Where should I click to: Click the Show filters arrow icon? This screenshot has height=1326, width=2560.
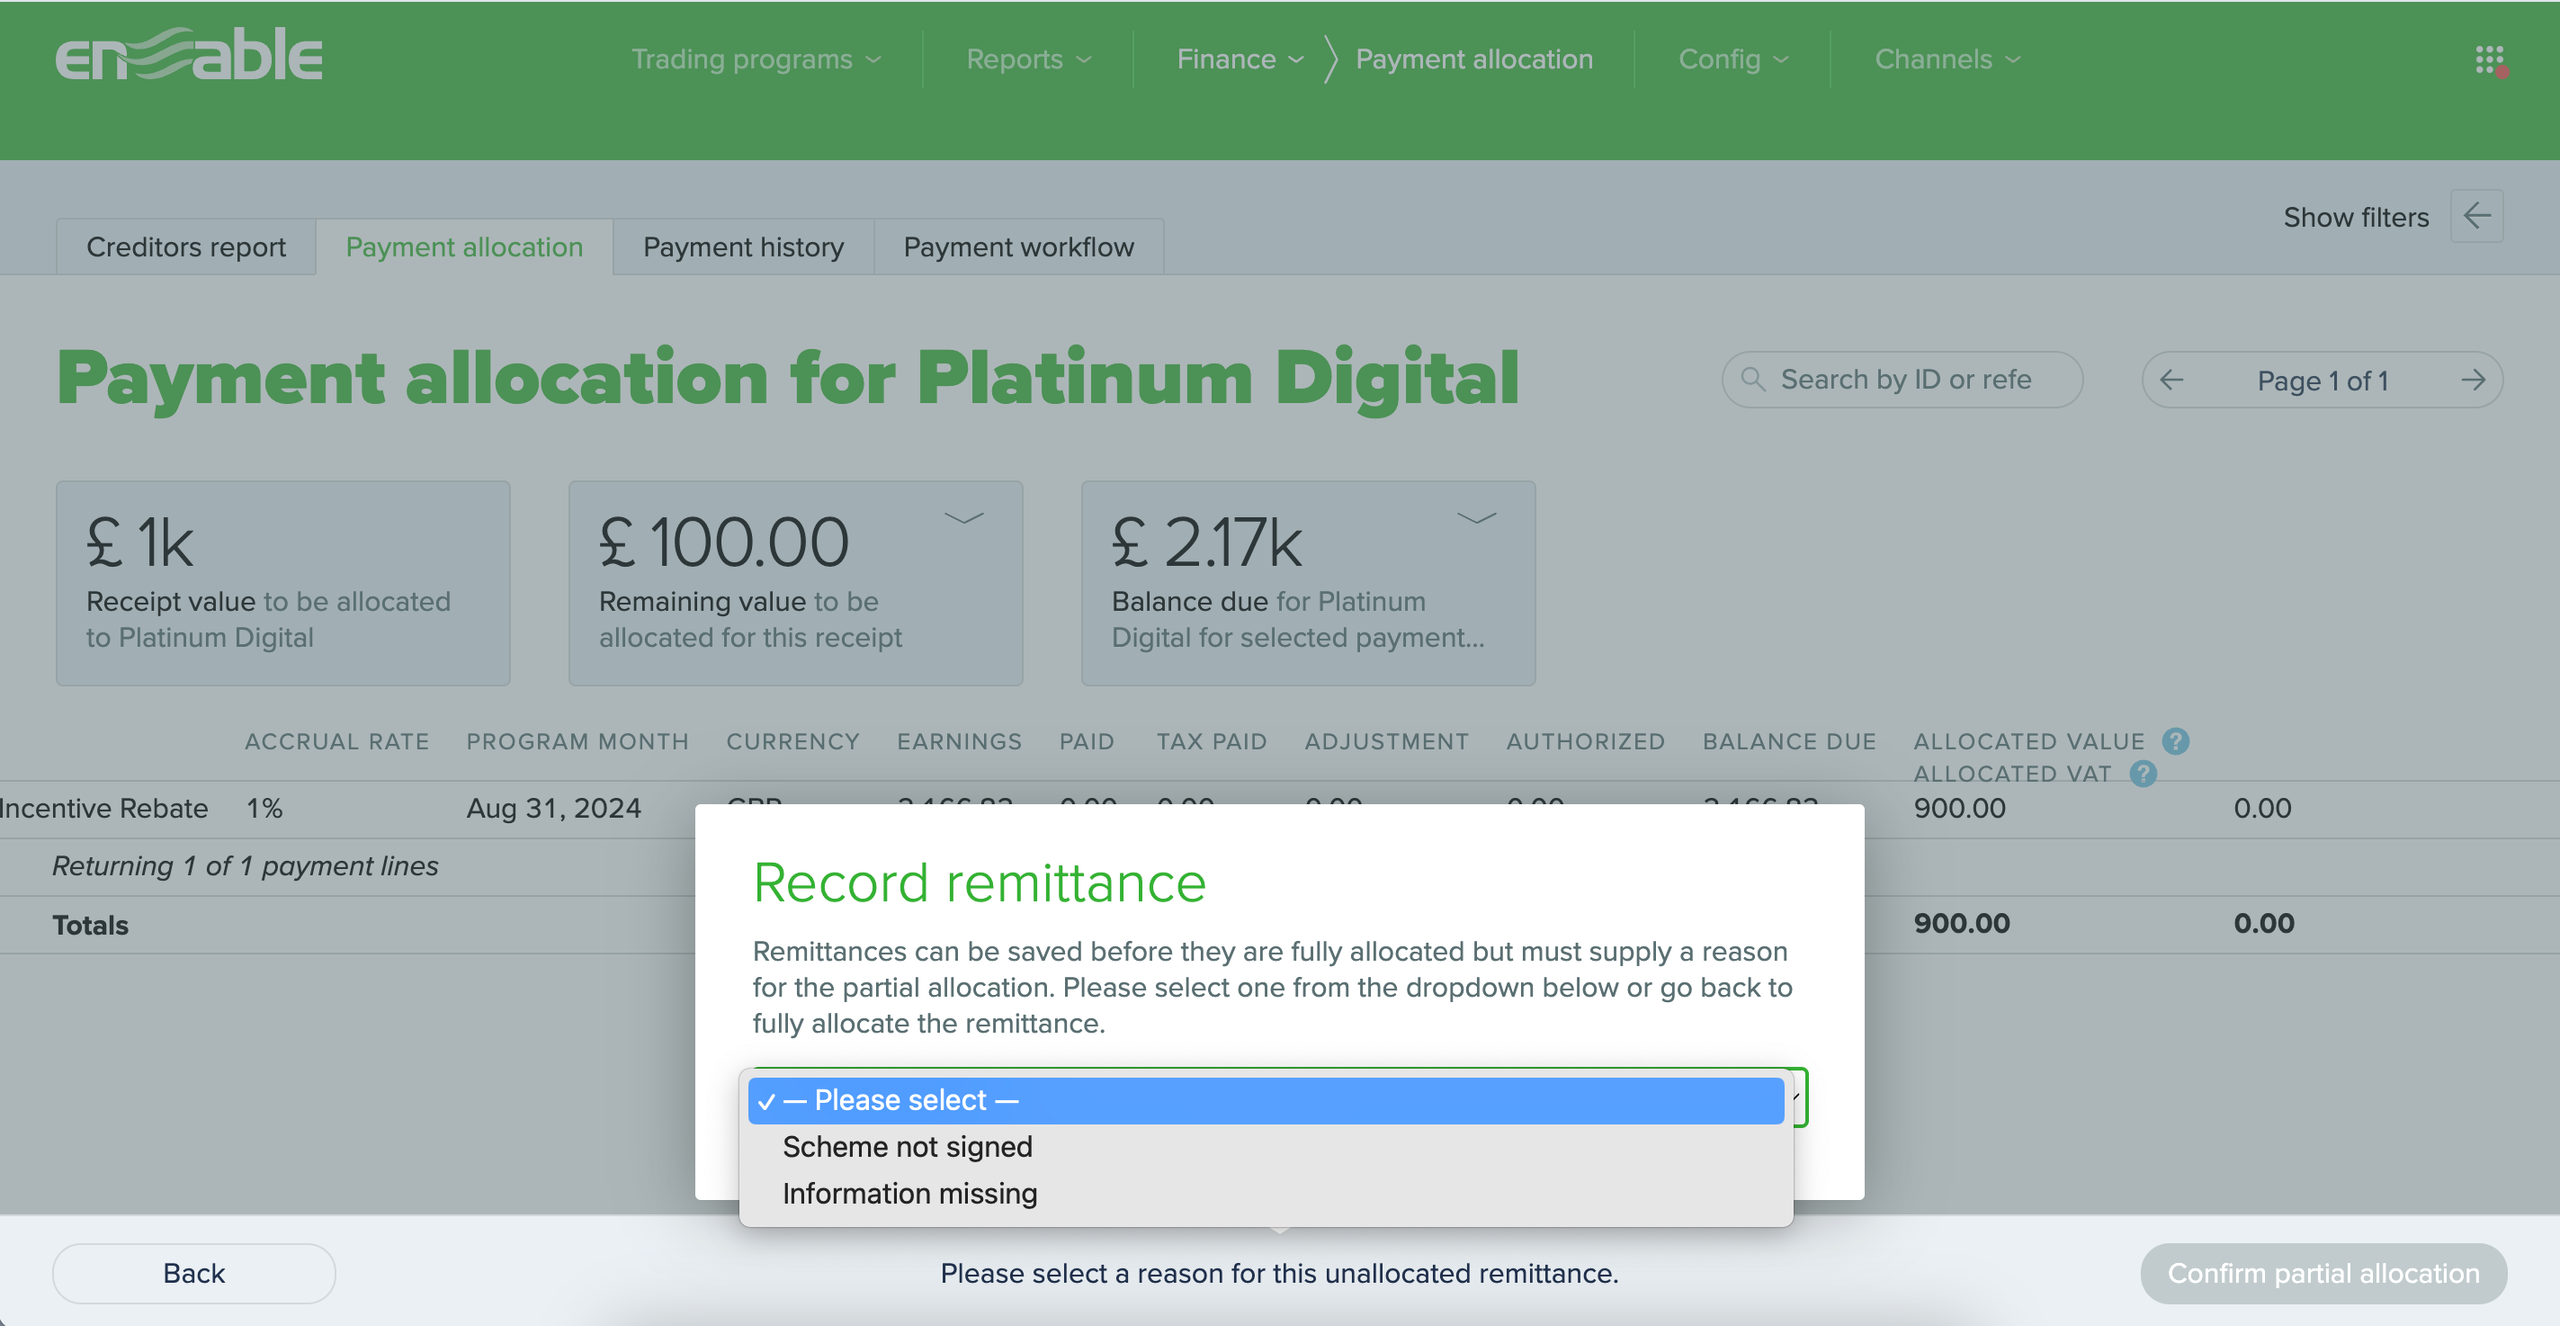click(2477, 216)
